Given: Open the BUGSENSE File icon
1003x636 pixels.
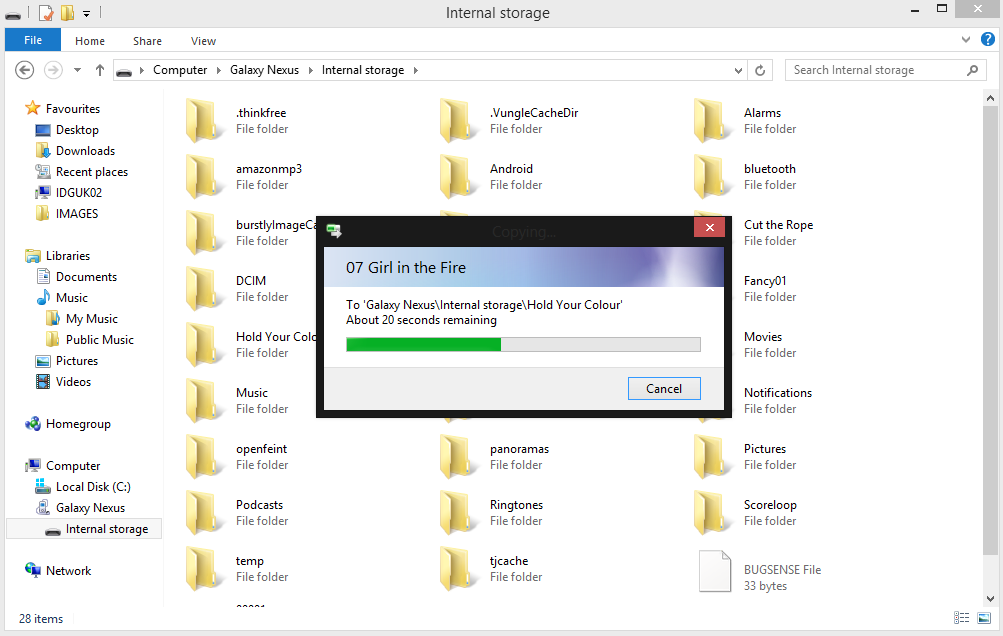Looking at the screenshot, I should [x=714, y=570].
